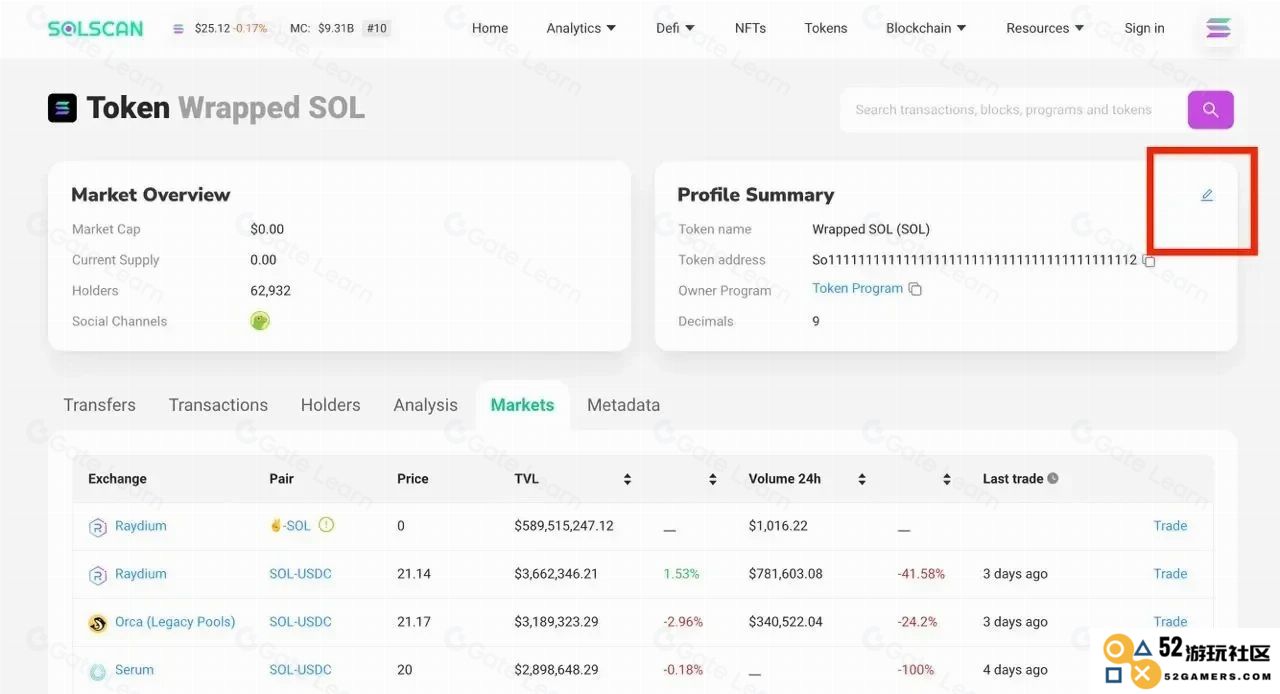This screenshot has width=1280, height=694.
Task: Open the ✌-SOL pair link
Action: pos(290,526)
